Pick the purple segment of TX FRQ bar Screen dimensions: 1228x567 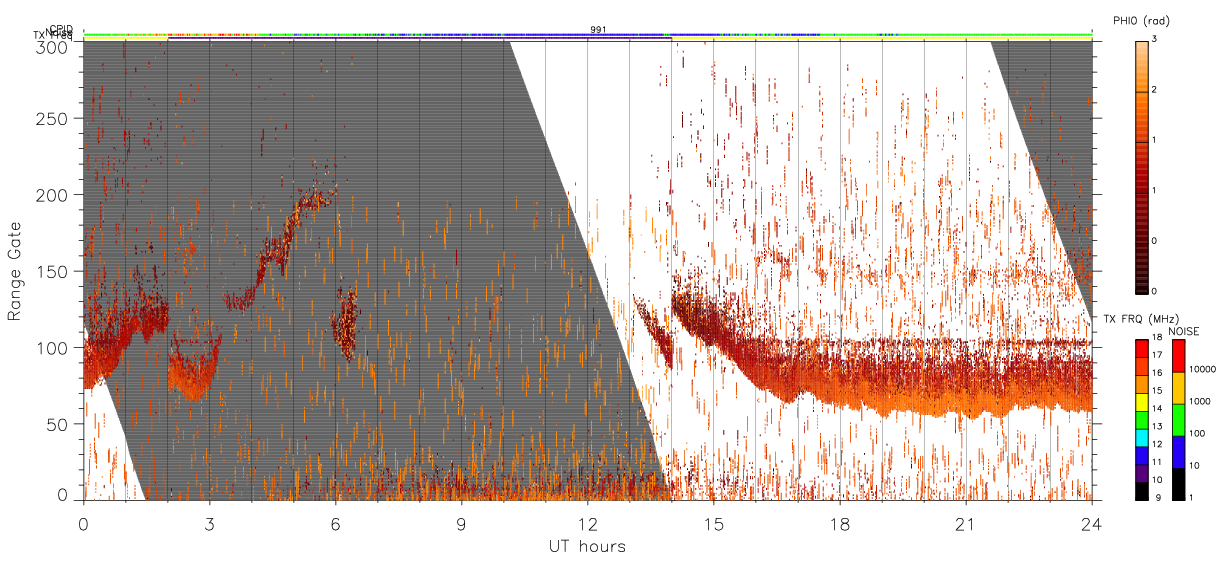click(1142, 472)
